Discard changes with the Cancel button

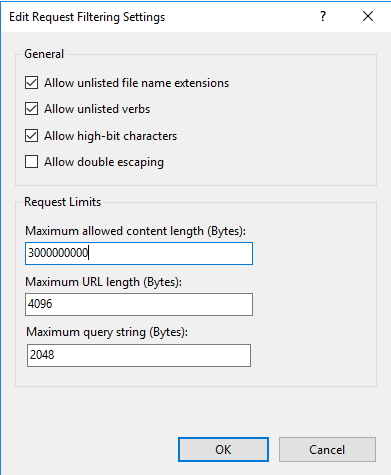tap(327, 450)
